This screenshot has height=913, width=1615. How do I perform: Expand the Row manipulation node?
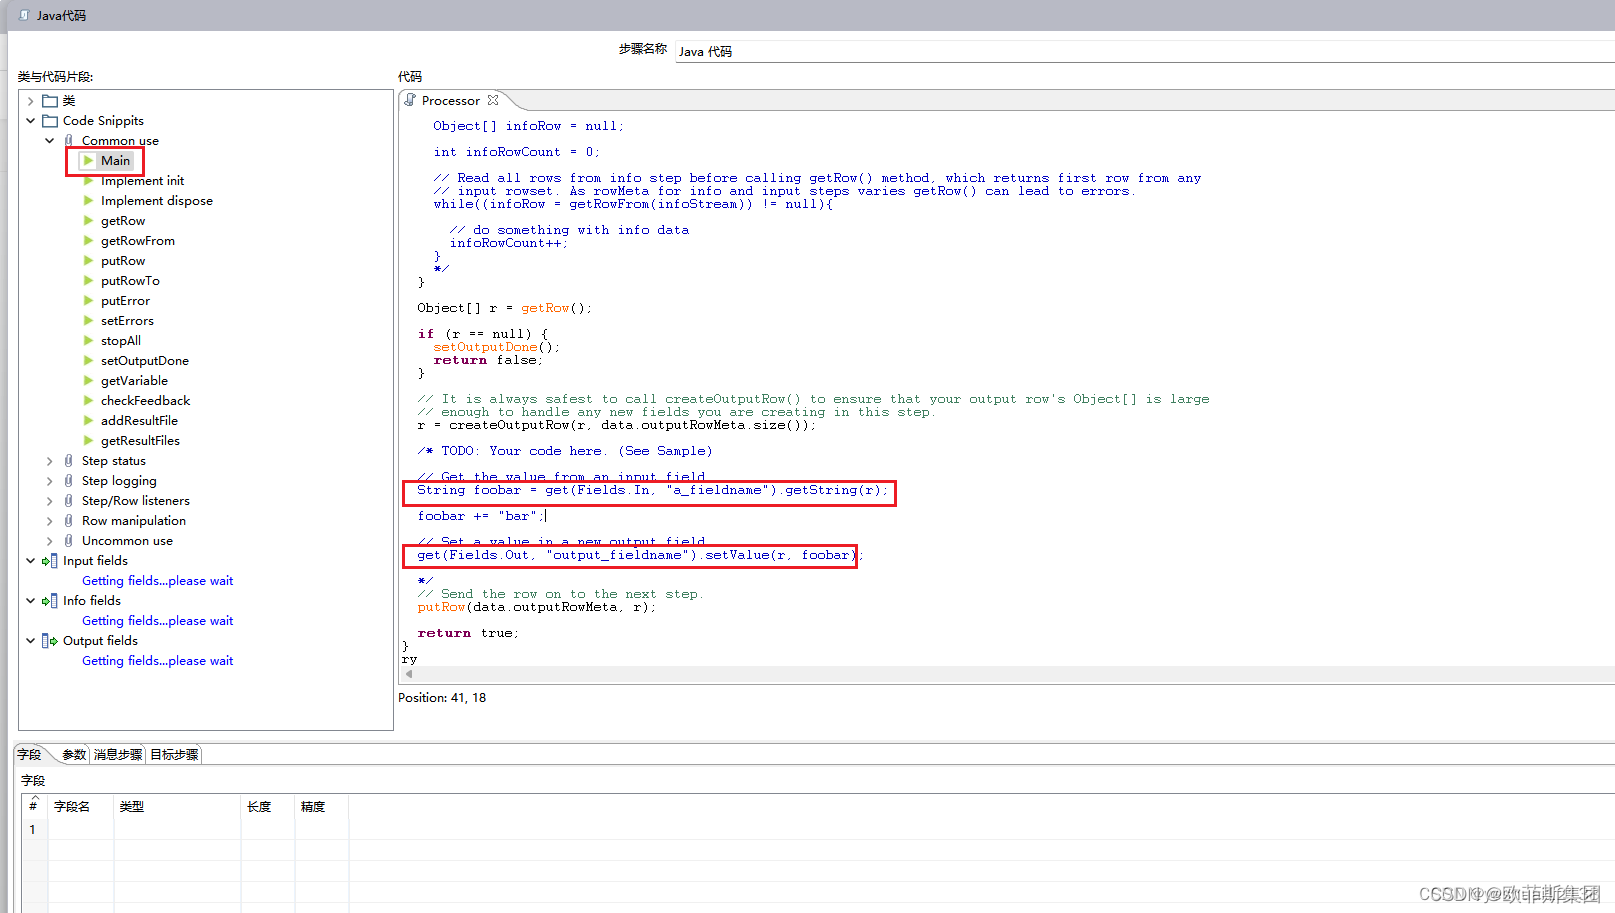coord(50,521)
